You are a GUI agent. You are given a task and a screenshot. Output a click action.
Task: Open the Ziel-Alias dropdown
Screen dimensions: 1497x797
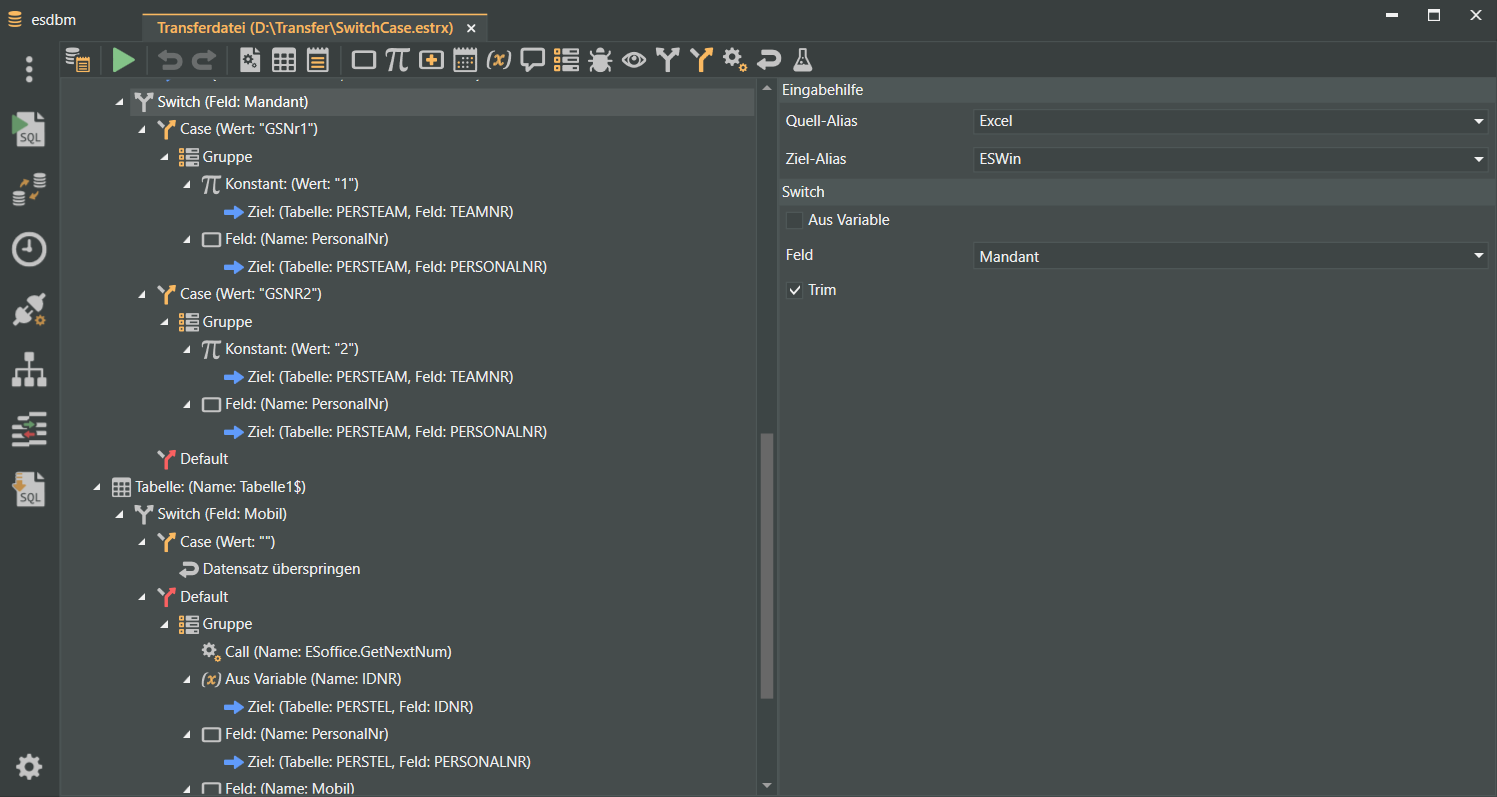(x=1231, y=159)
